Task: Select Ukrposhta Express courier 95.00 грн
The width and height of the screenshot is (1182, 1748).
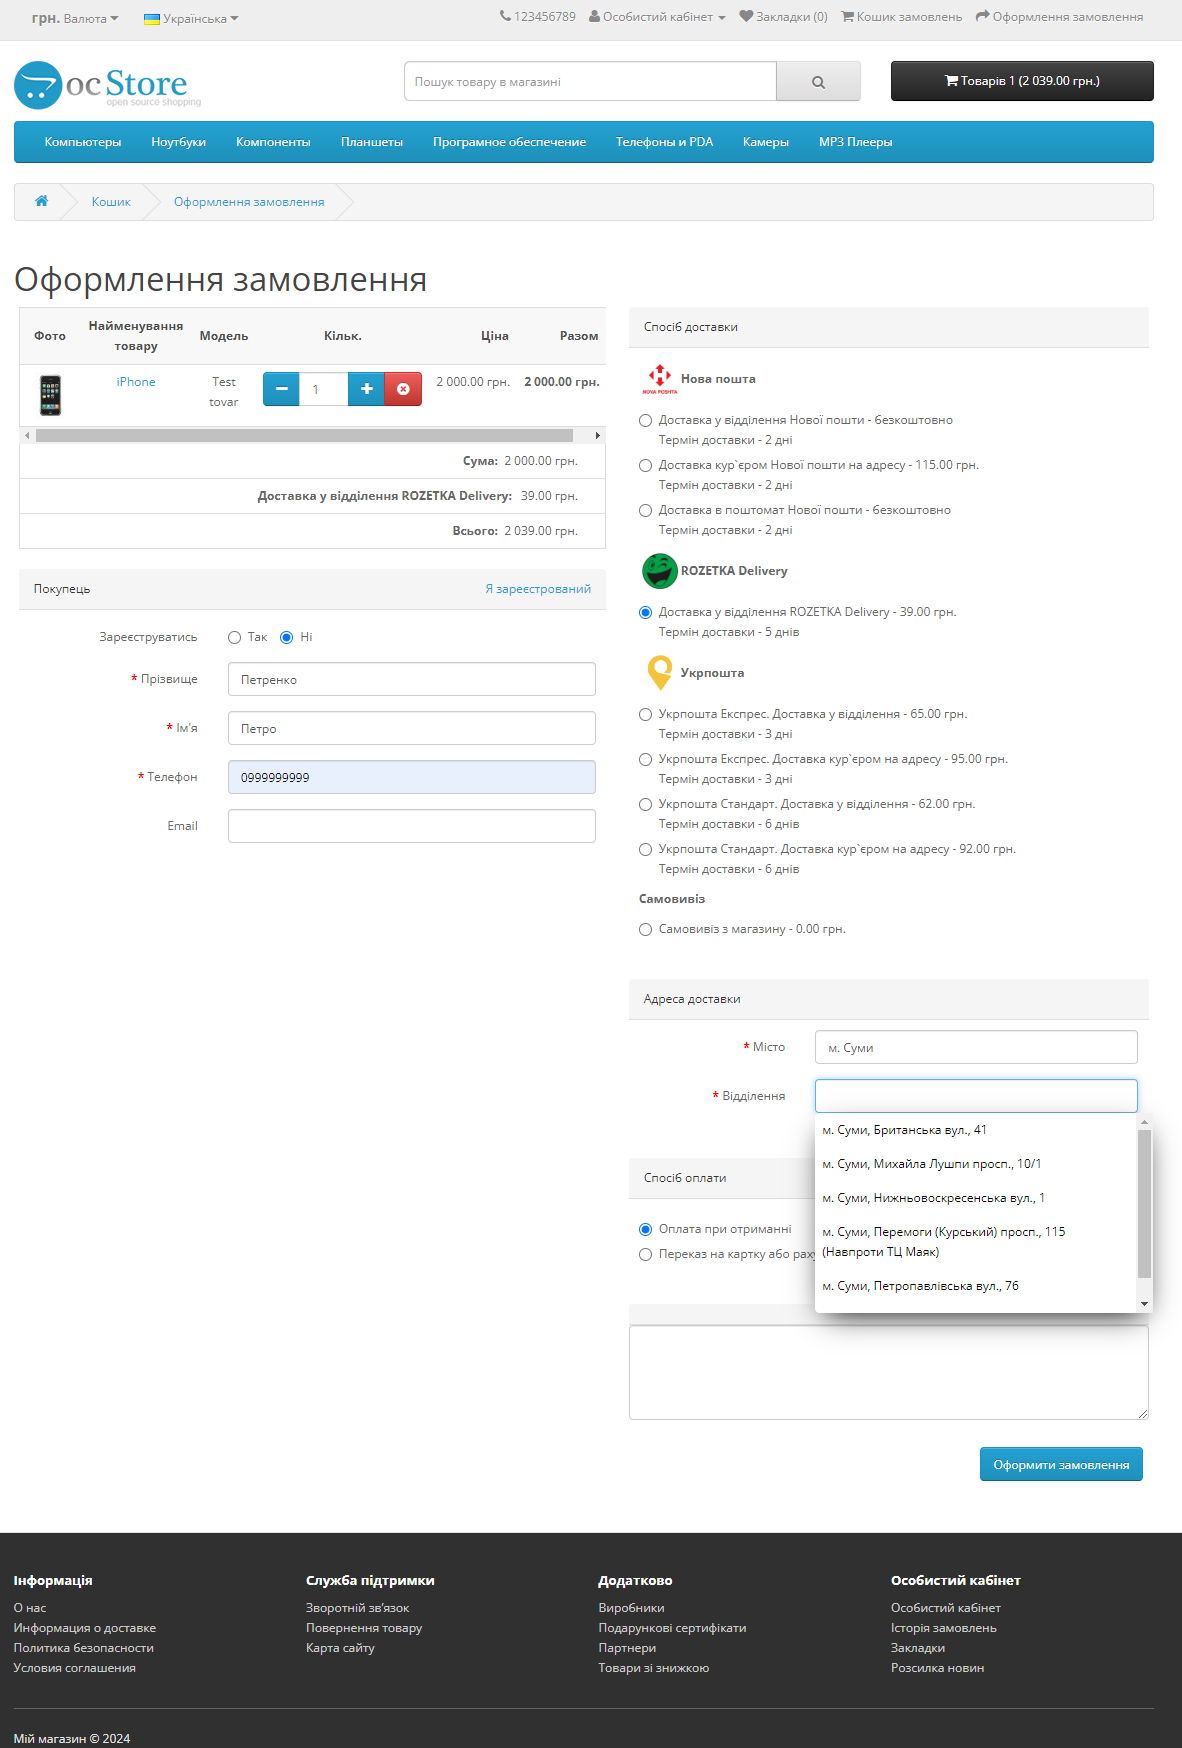Action: [x=646, y=759]
